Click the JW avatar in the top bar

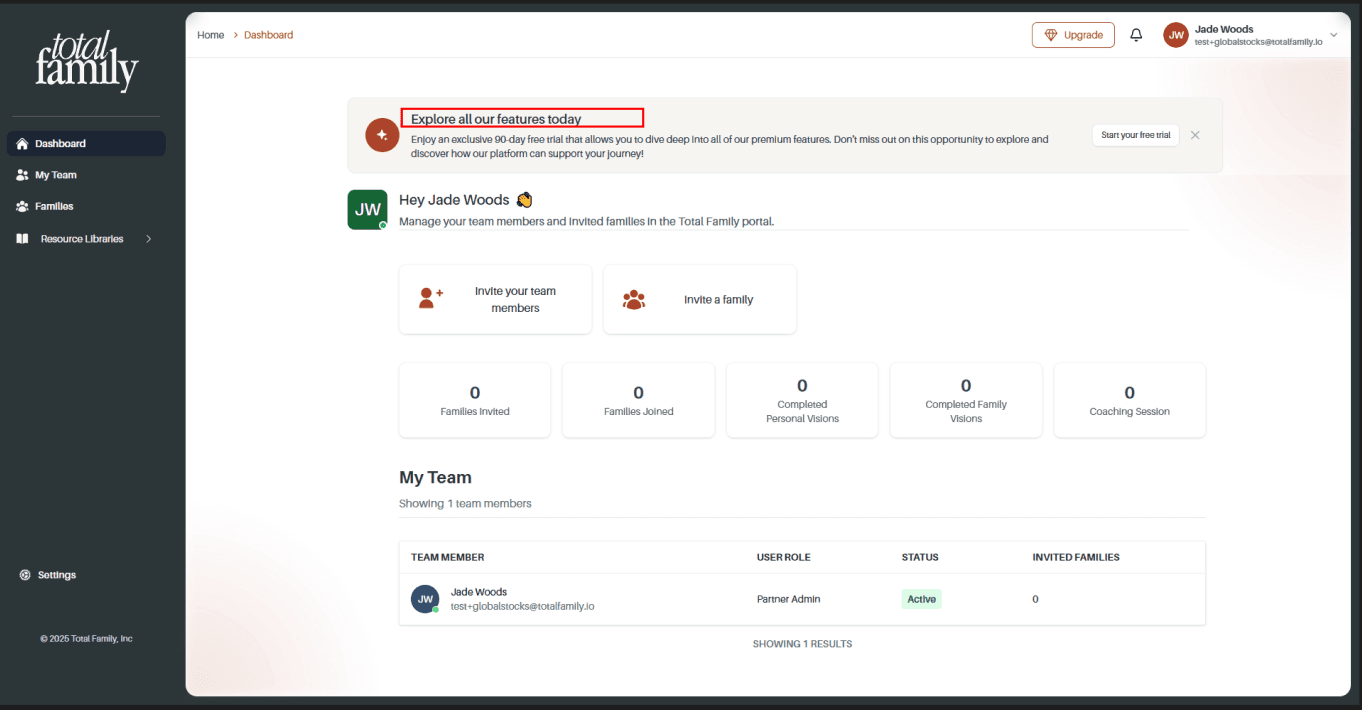(x=1176, y=35)
